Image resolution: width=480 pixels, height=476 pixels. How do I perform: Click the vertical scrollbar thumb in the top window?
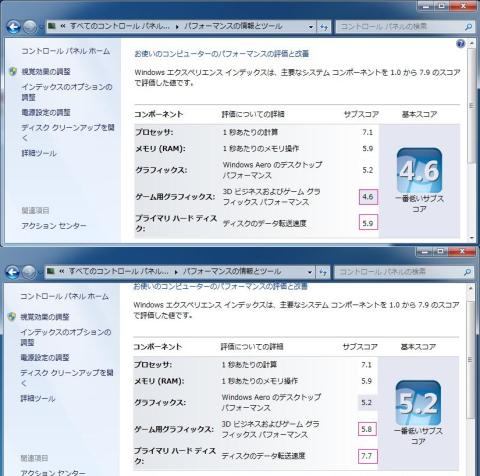click(x=471, y=106)
